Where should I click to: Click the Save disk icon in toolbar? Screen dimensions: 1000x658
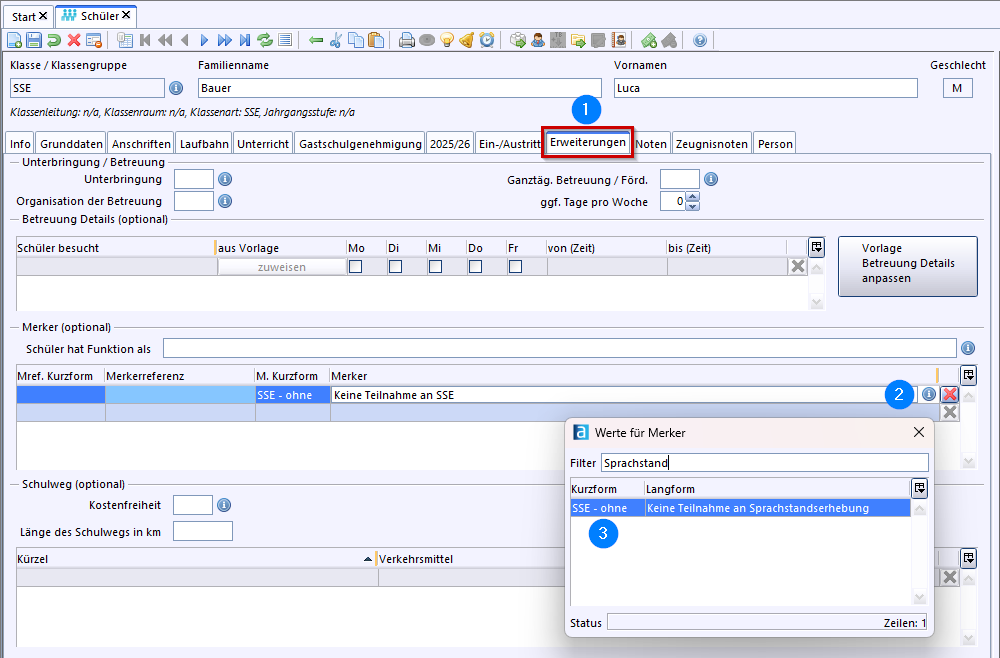click(34, 40)
